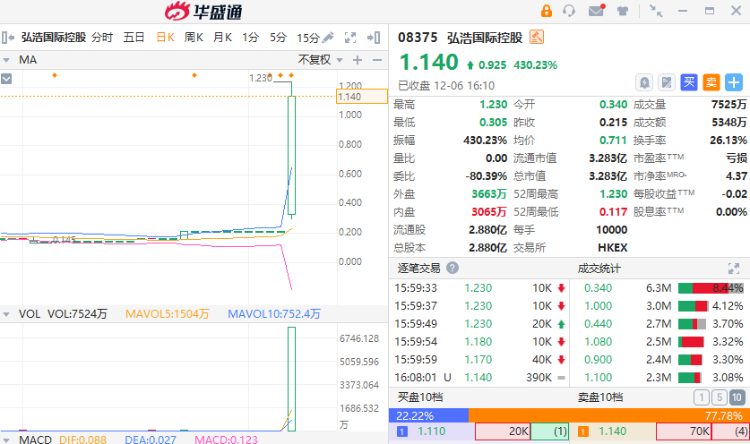The image size is (750, 444).
Task: Open the messages envelope icon
Action: click(596, 10)
